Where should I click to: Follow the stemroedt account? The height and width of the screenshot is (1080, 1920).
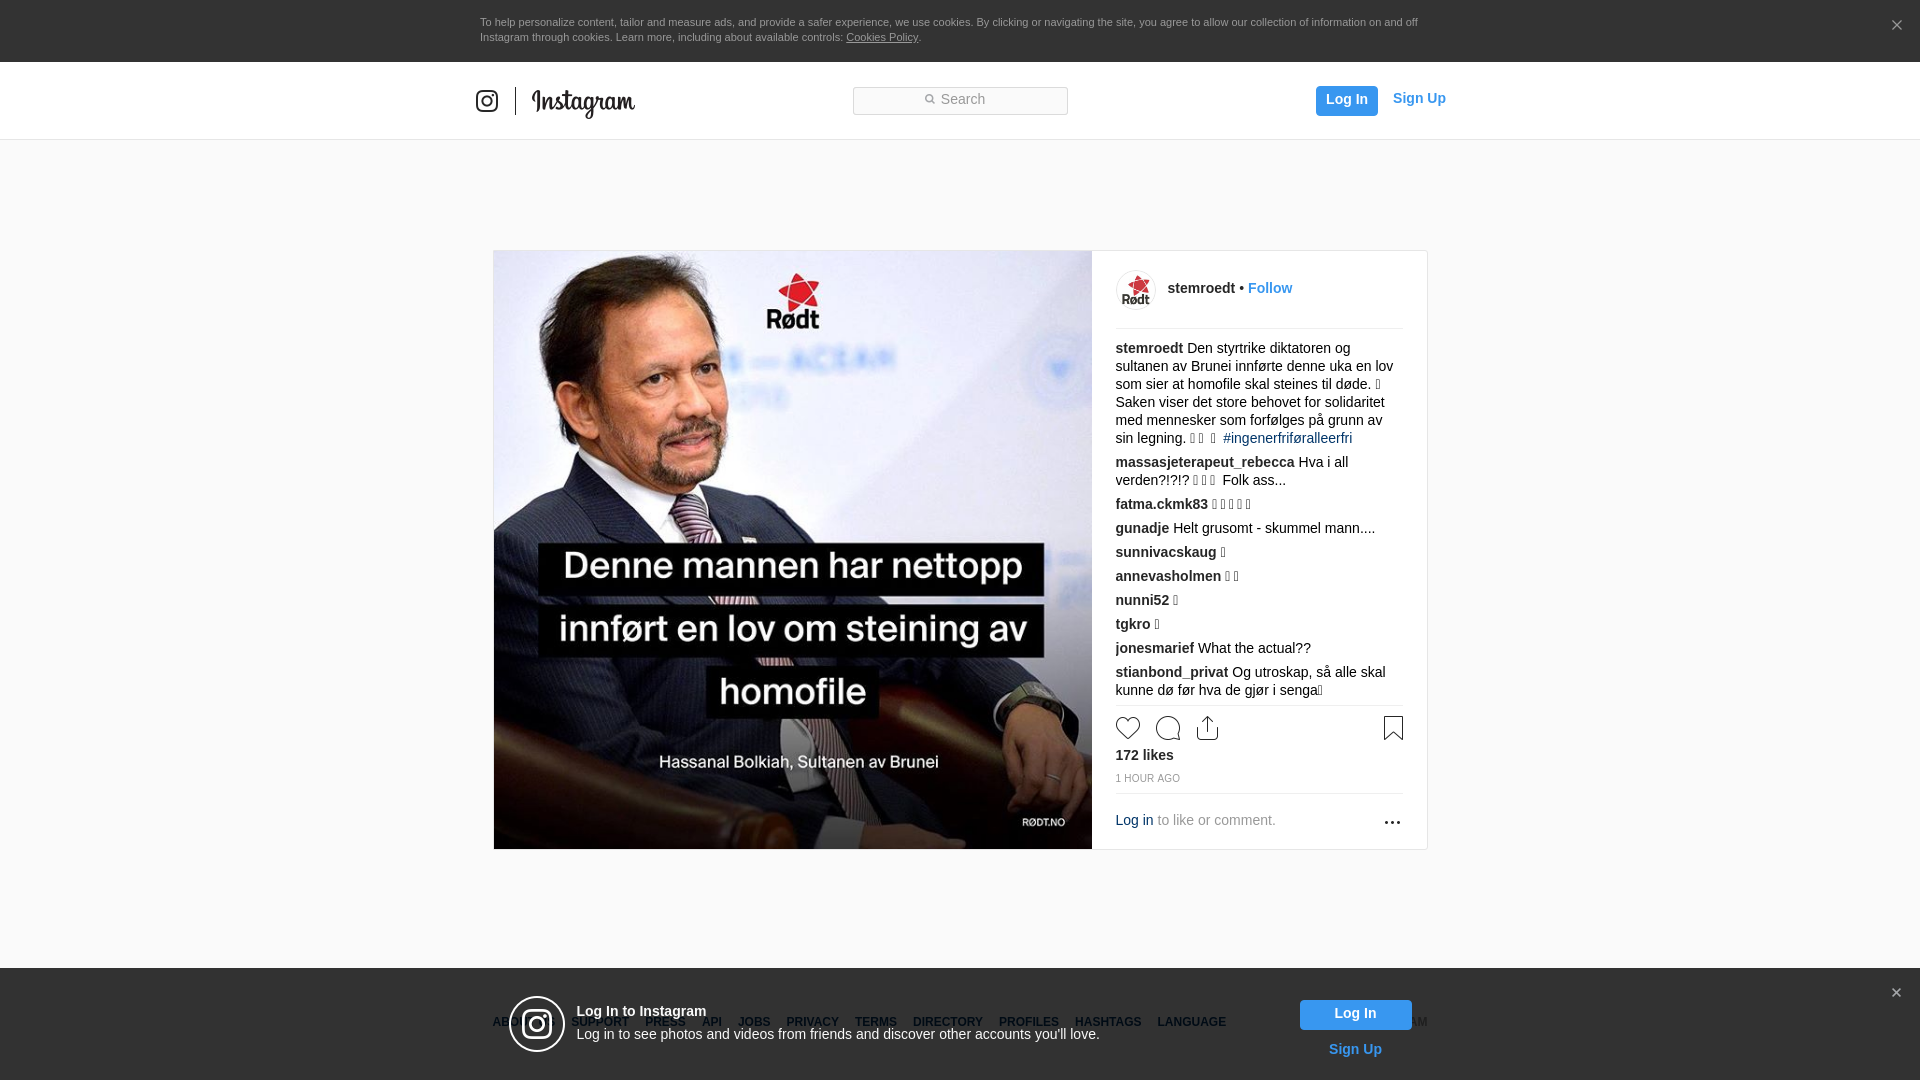click(x=1270, y=288)
